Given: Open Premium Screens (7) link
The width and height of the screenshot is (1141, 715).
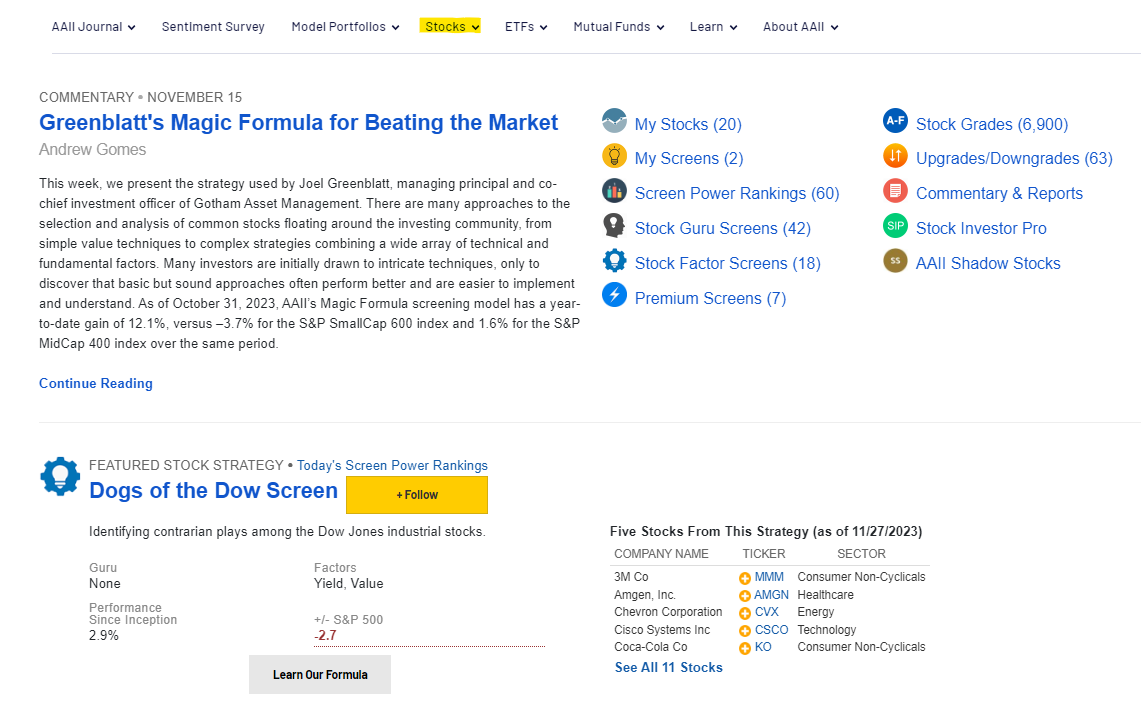Looking at the screenshot, I should click(x=710, y=298).
